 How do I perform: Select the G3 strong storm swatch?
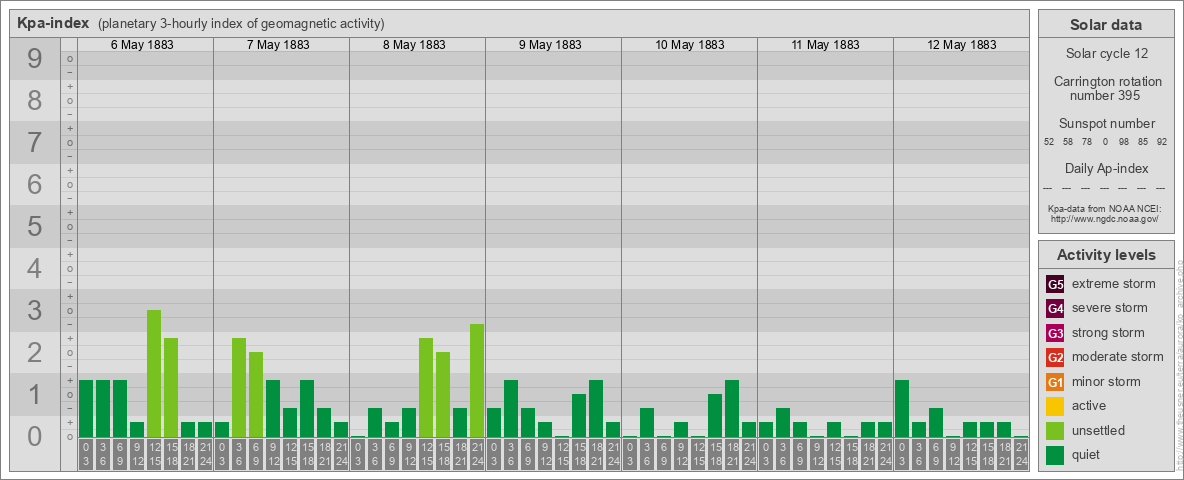point(1056,333)
